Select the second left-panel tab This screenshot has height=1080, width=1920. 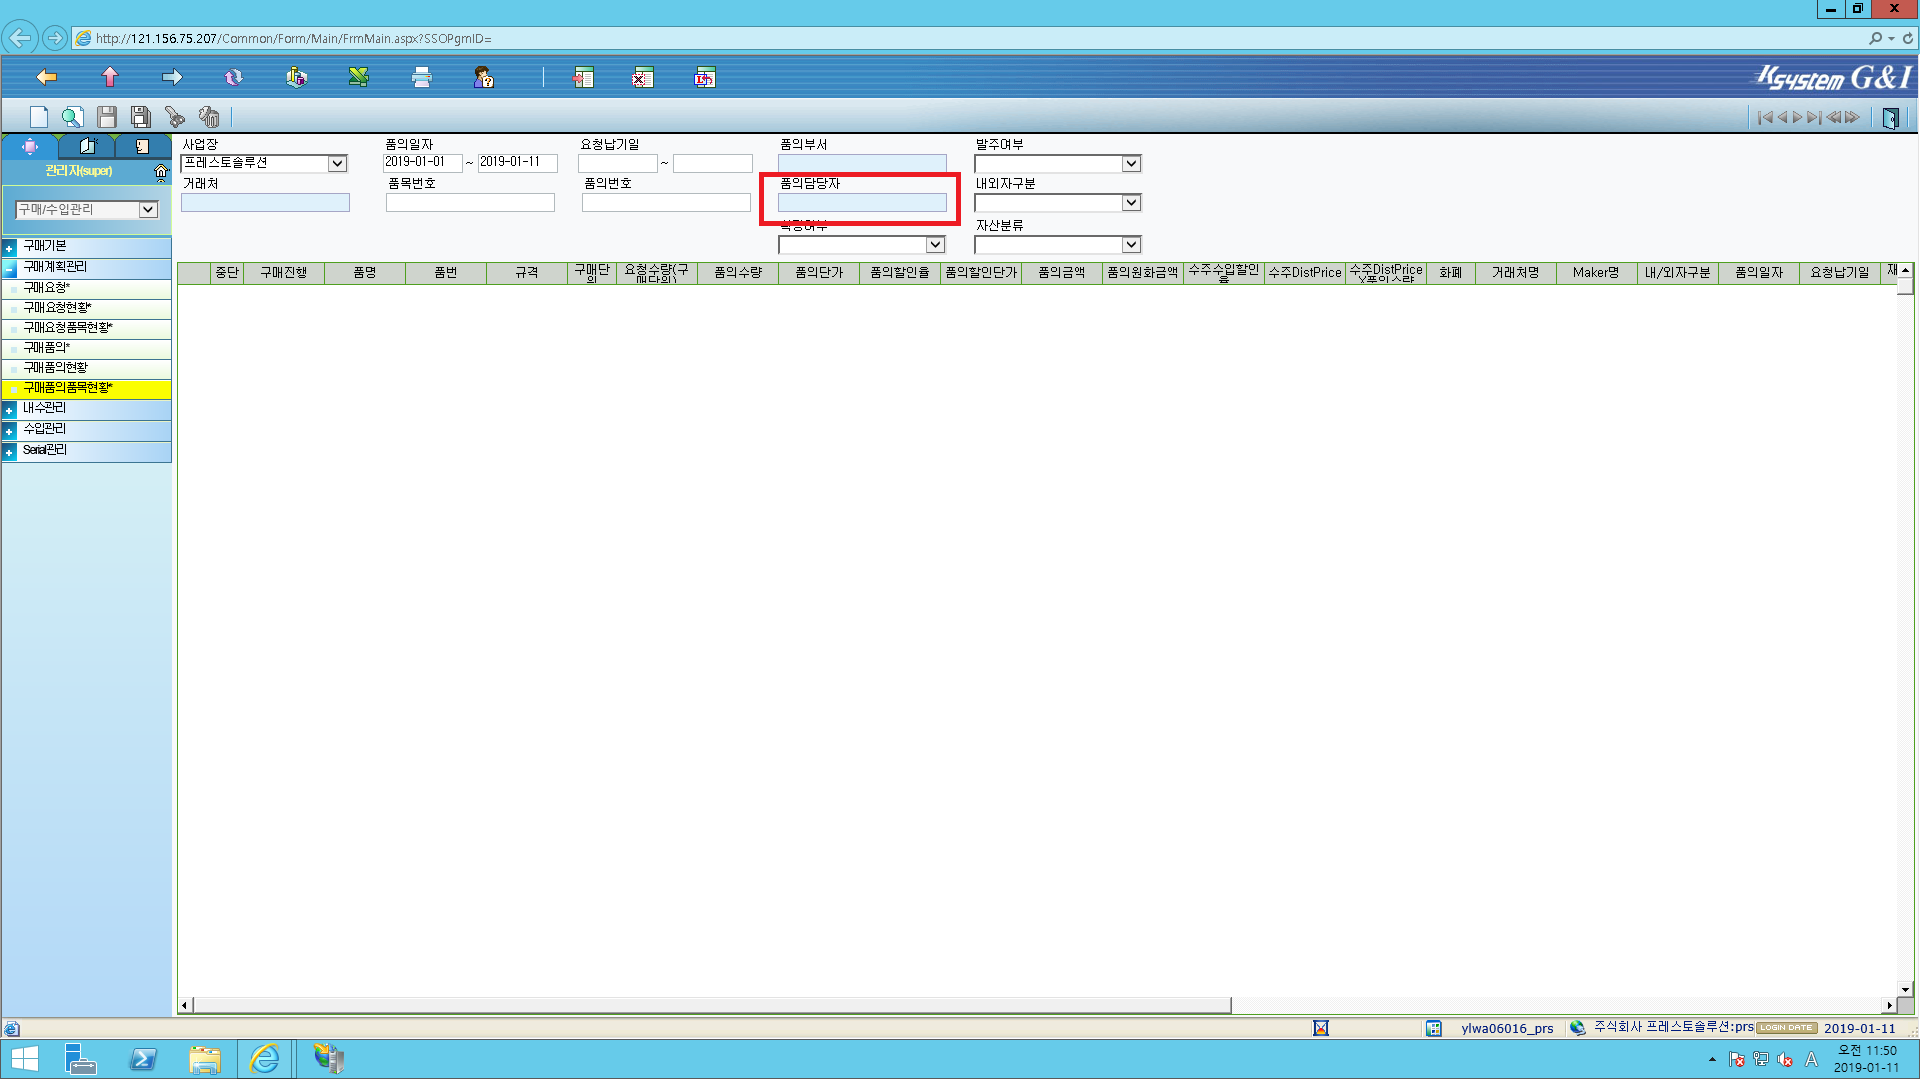[87, 147]
